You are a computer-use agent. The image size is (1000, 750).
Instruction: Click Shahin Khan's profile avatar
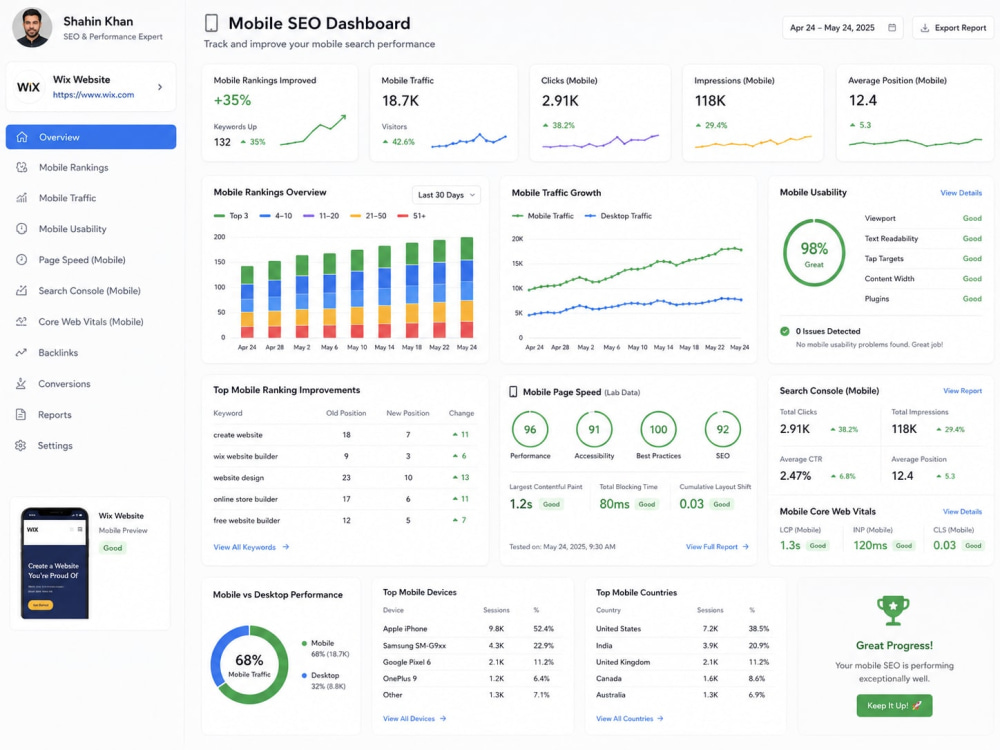32,27
